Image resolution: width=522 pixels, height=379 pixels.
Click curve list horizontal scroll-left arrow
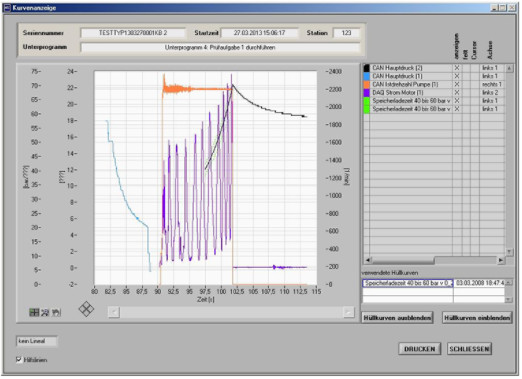[x=367, y=260]
